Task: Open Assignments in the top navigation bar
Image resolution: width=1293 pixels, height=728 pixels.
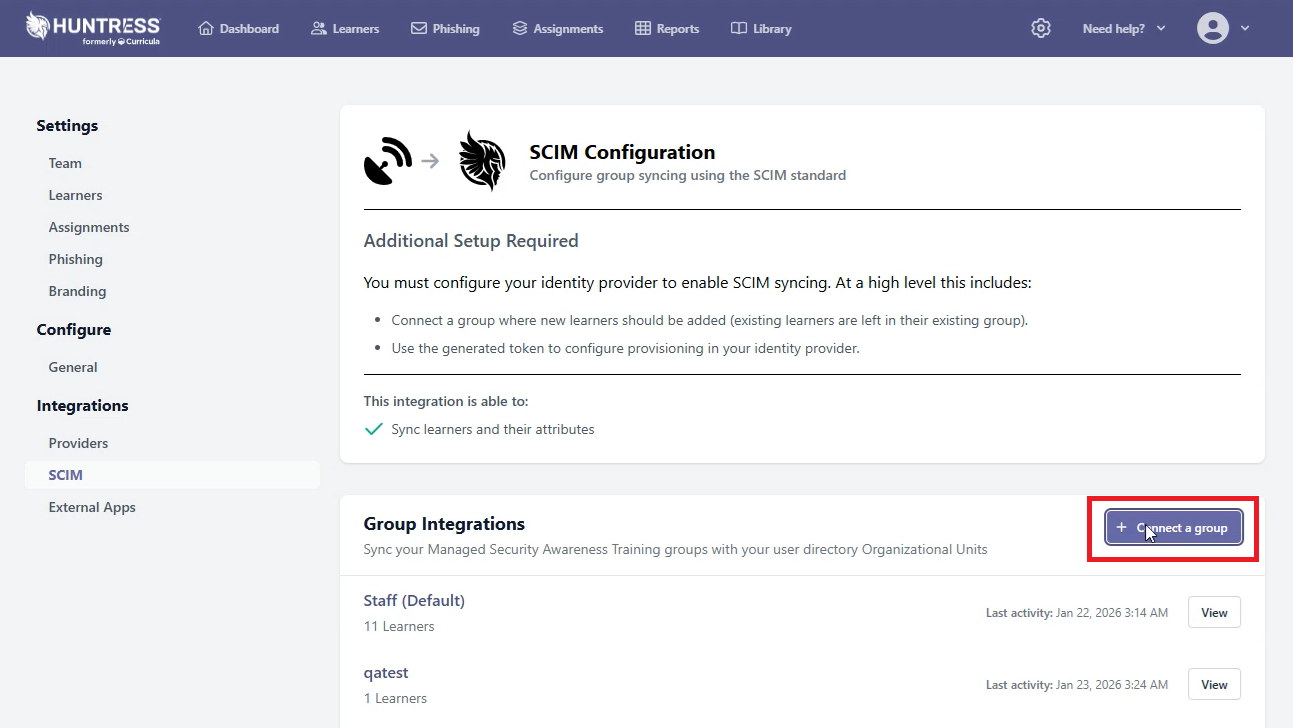Action: point(557,28)
